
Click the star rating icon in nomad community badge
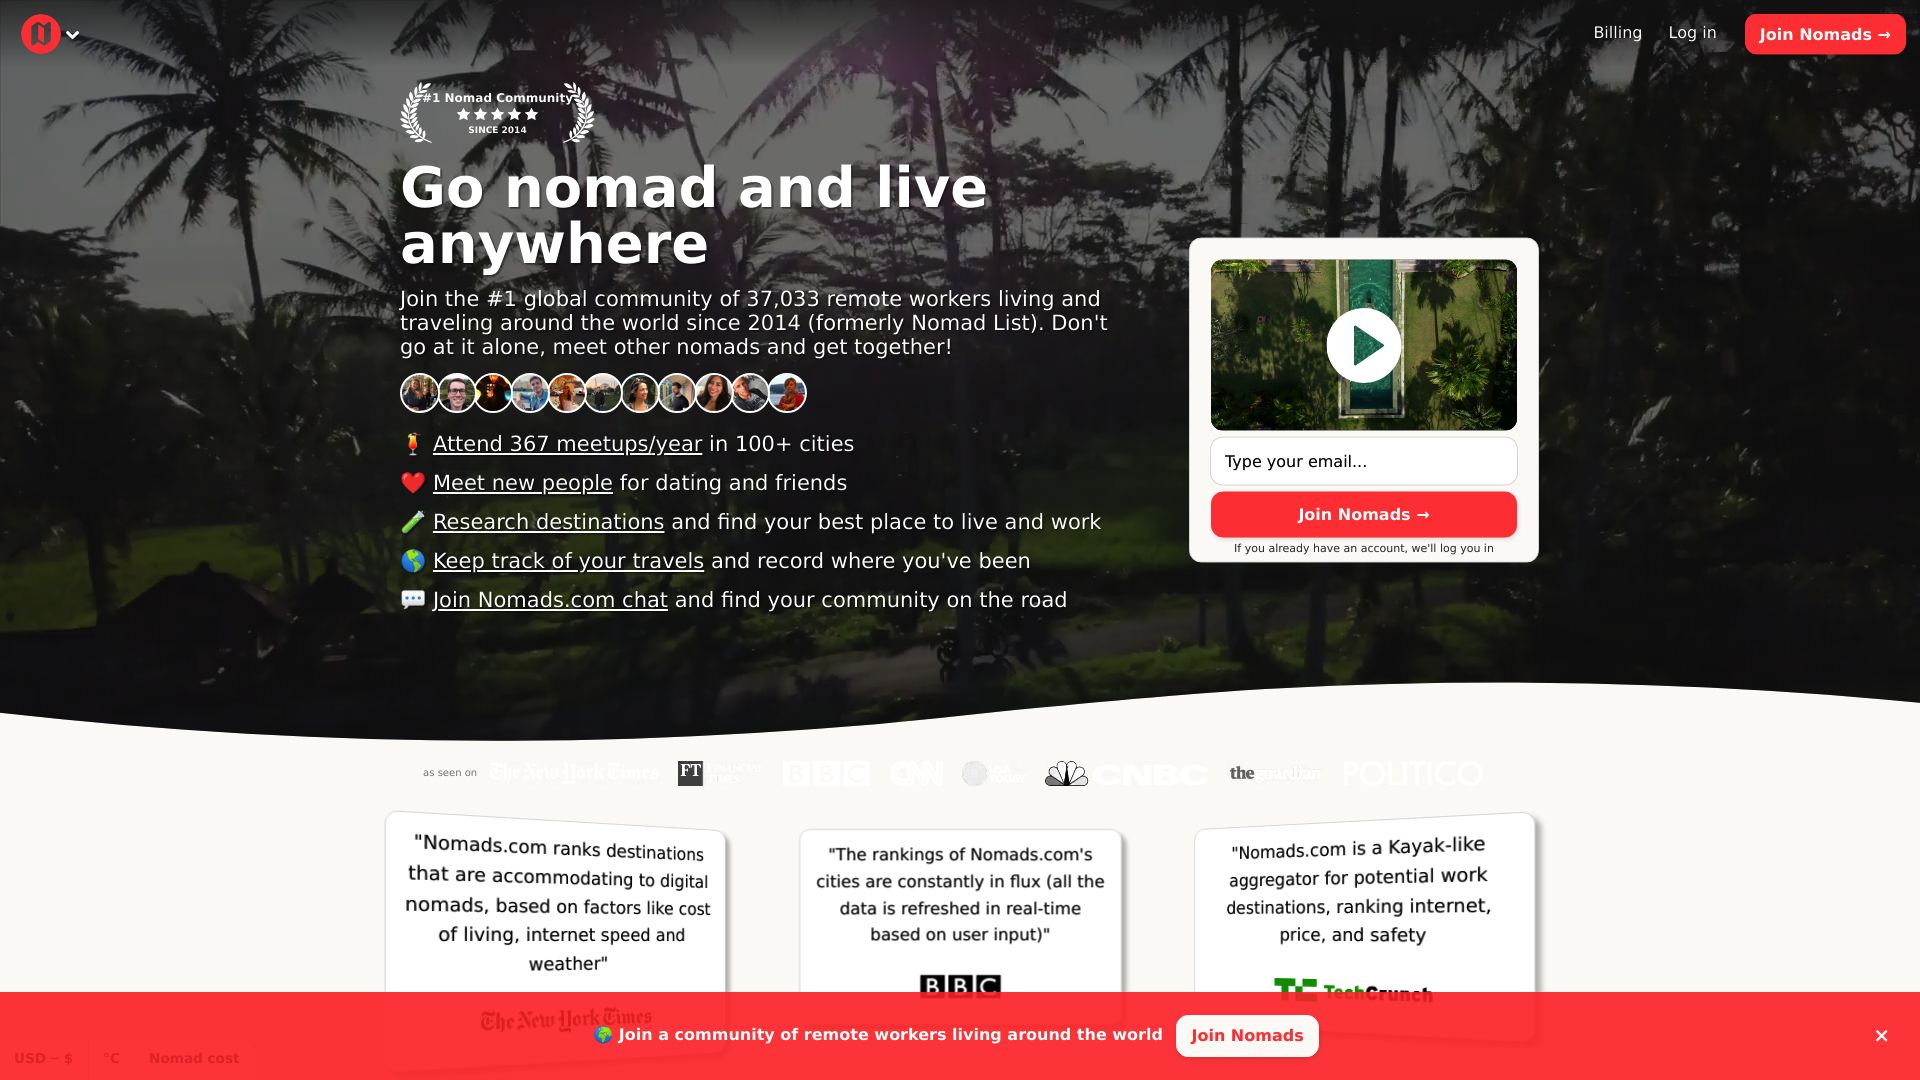[497, 113]
